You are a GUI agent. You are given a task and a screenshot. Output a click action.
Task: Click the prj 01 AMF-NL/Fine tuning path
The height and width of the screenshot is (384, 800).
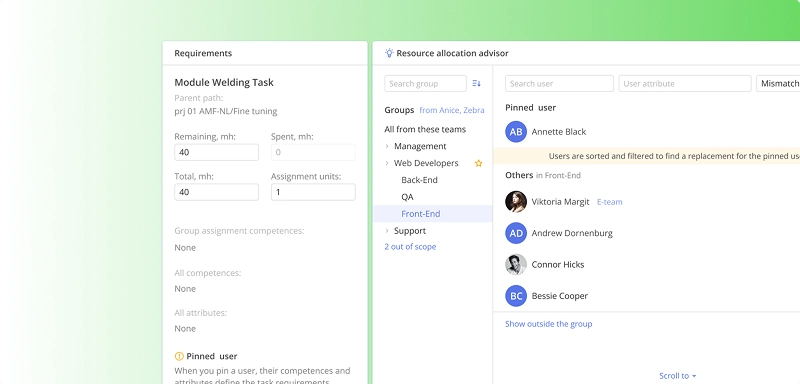(226, 111)
